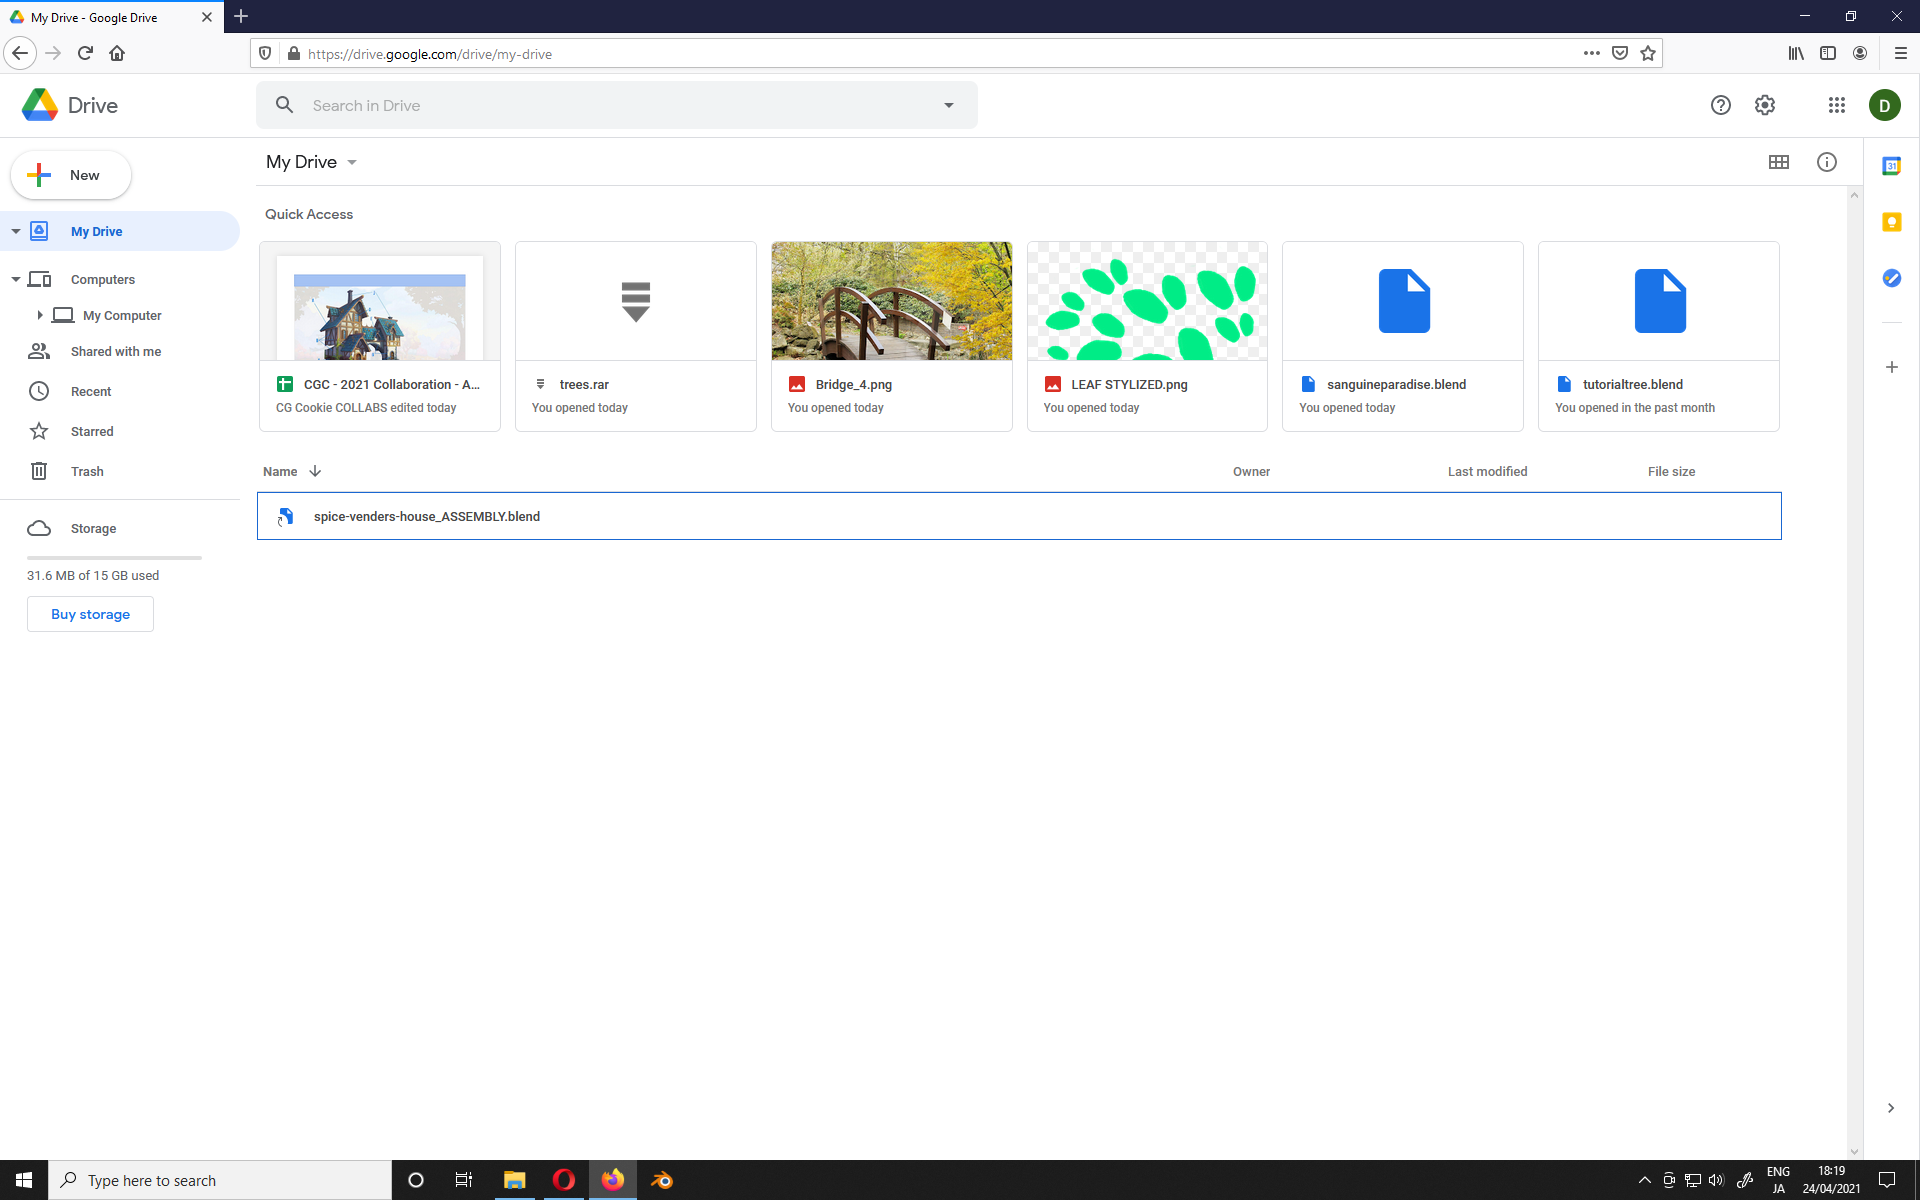Image resolution: width=1920 pixels, height=1200 pixels.
Task: Click the get add-ons plus icon
Action: (x=1891, y=367)
